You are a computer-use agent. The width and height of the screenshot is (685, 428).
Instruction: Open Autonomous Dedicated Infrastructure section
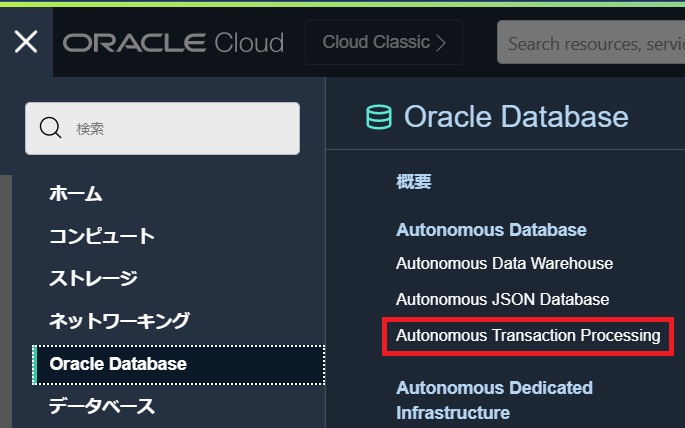494,399
